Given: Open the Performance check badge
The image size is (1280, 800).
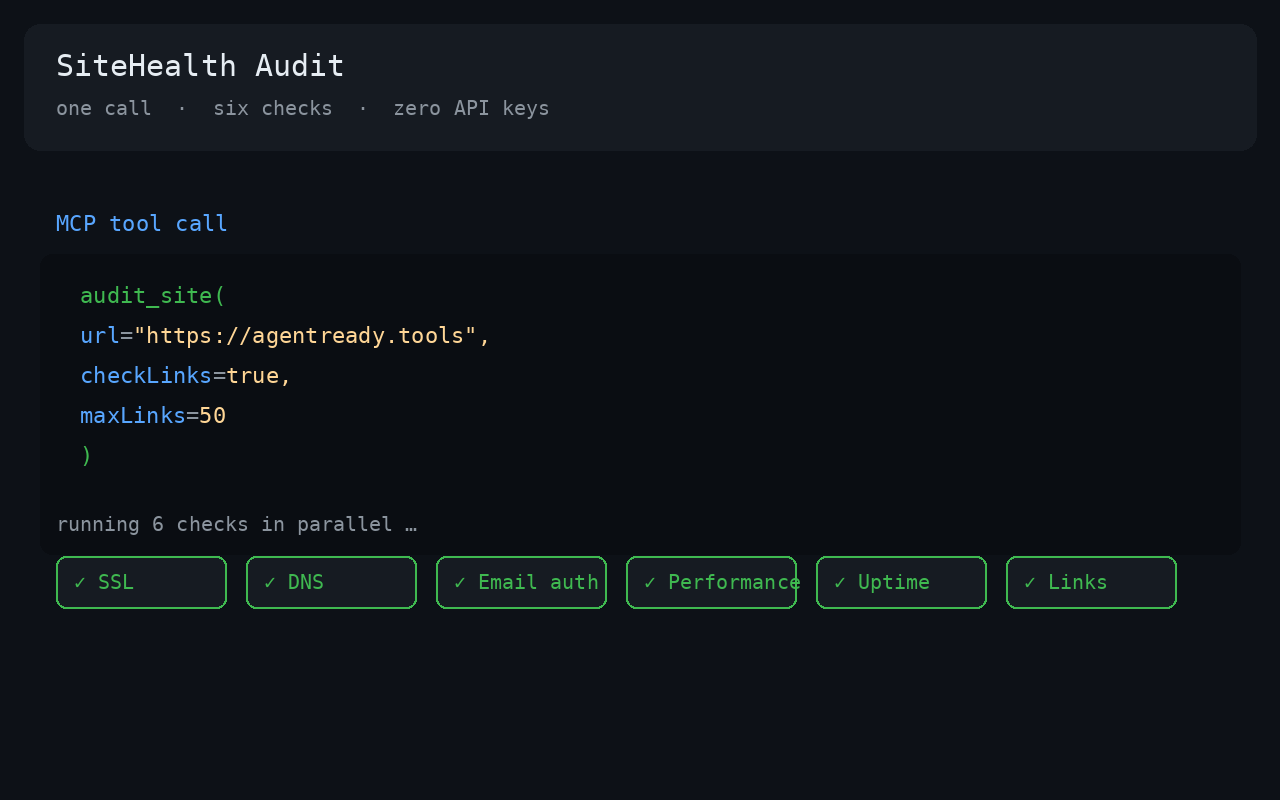Looking at the screenshot, I should pyautogui.click(x=711, y=582).
